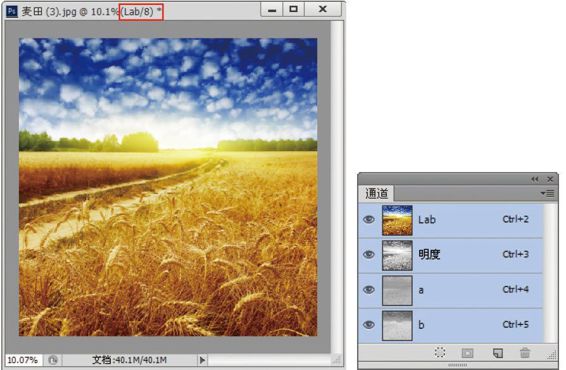
Task: Click the status bar preview icon
Action: (53, 360)
